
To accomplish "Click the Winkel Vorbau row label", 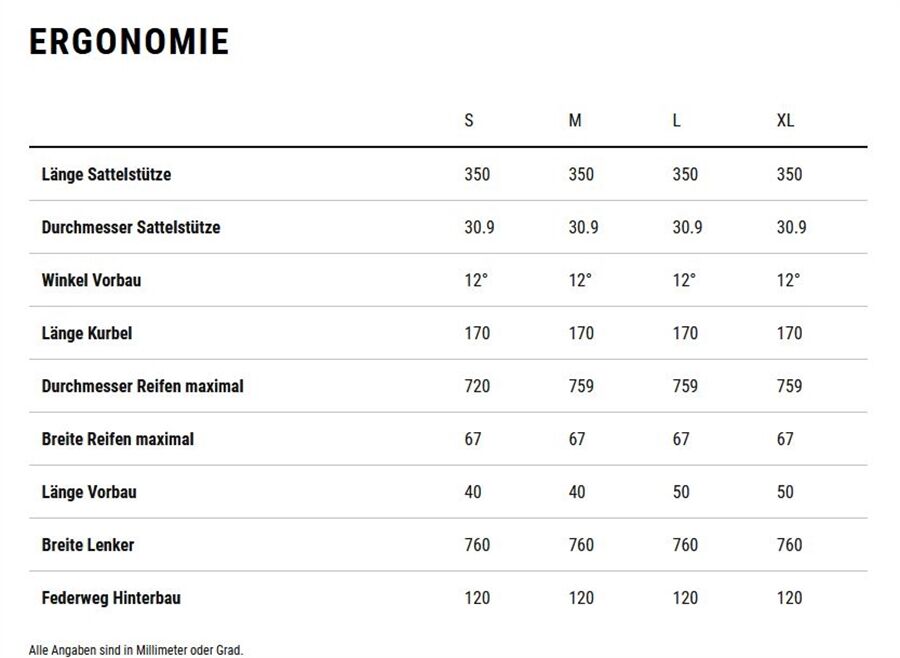I will [91, 280].
